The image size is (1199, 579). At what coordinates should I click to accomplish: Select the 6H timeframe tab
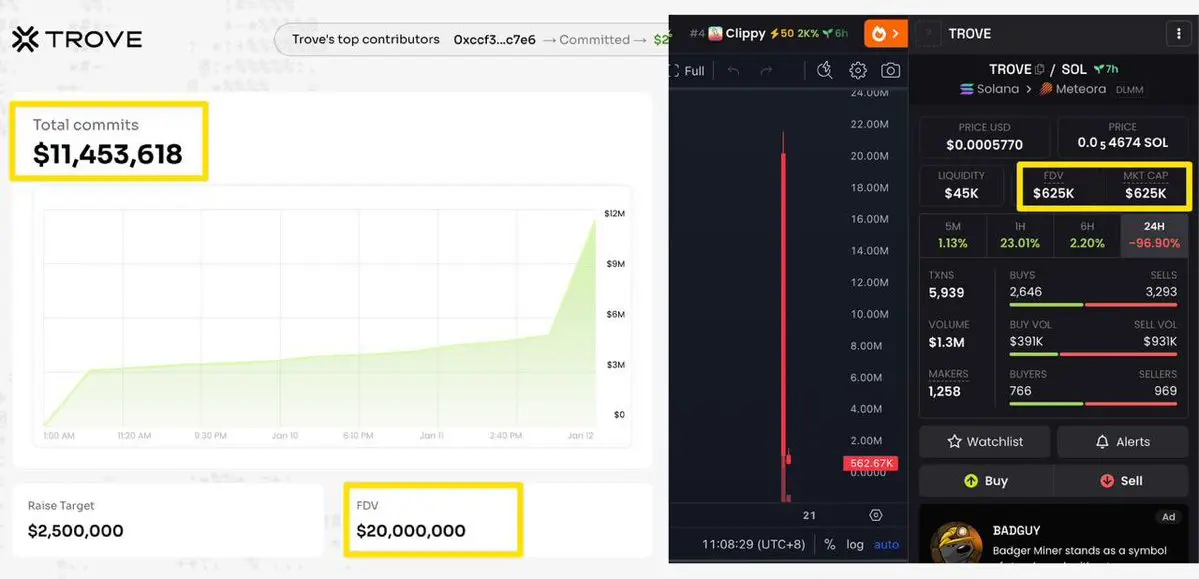coord(1087,236)
